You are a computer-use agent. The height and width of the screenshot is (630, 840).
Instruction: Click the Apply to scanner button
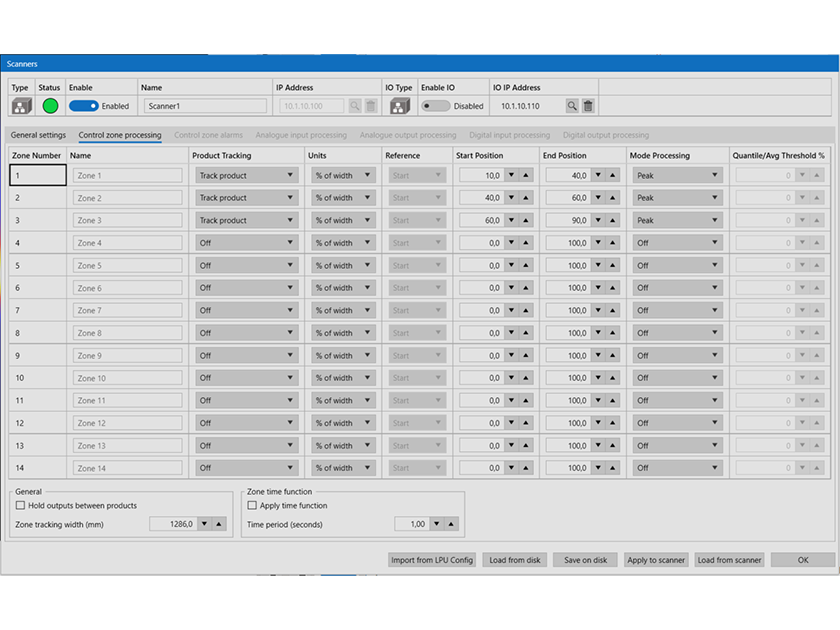[656, 560]
